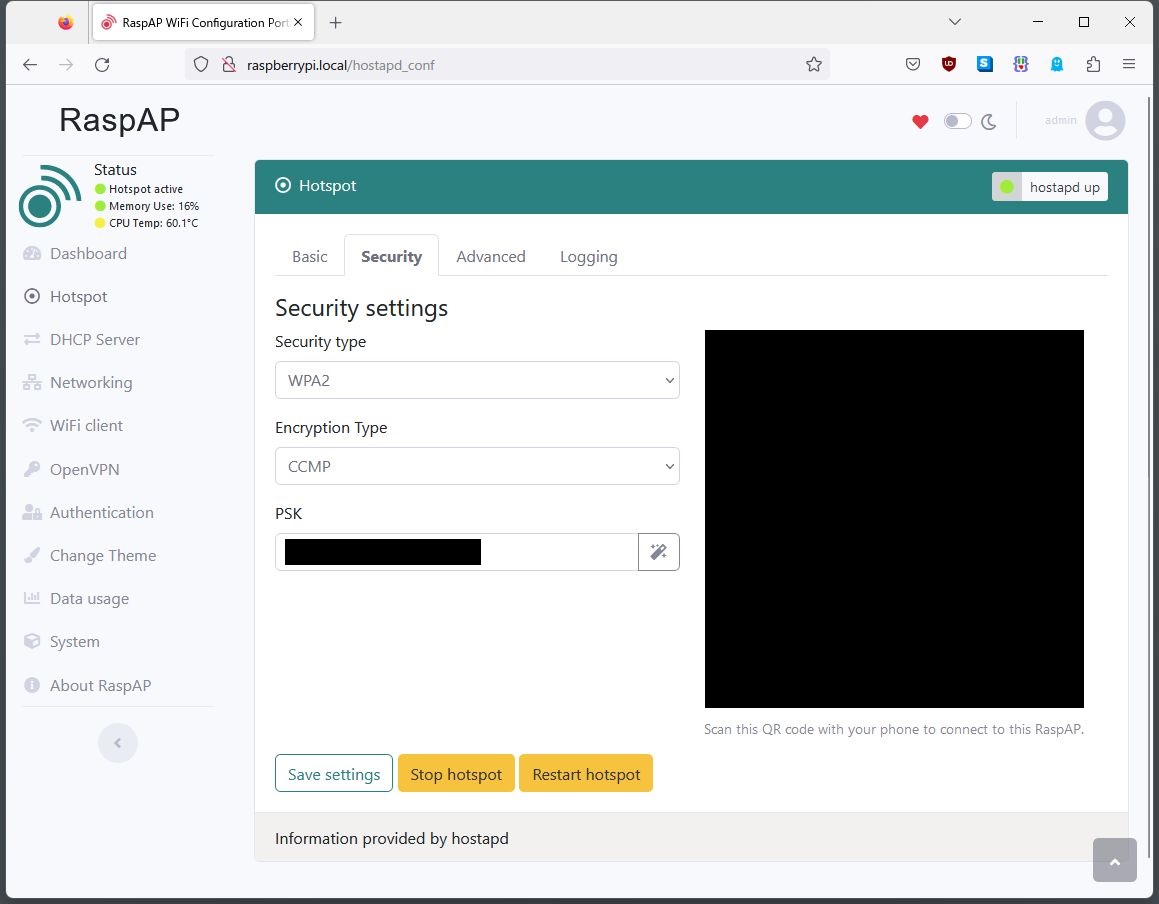Screen dimensions: 1159x904
Task: Open the Authentication settings
Action: pos(100,512)
